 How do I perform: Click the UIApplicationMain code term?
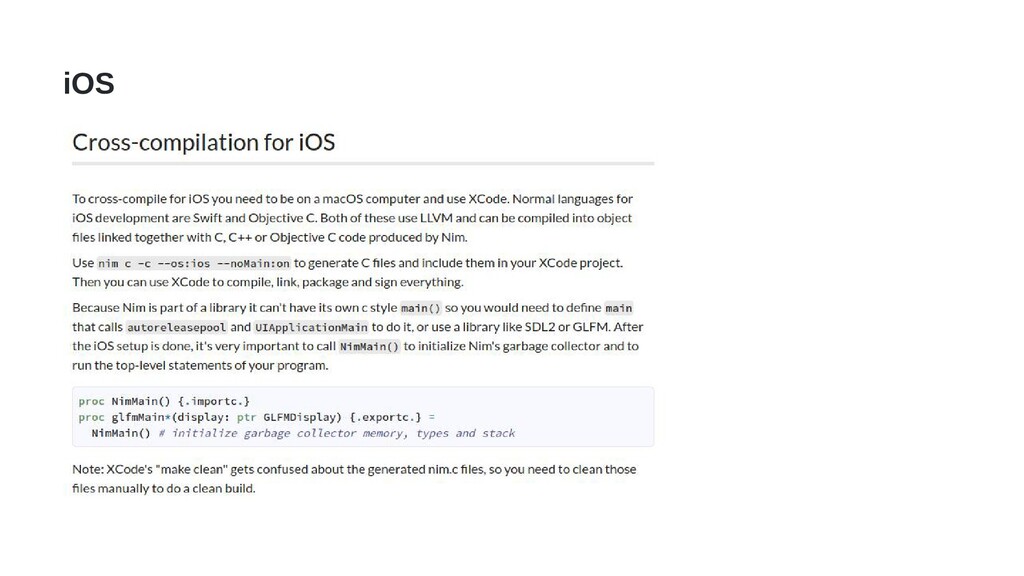click(x=311, y=327)
